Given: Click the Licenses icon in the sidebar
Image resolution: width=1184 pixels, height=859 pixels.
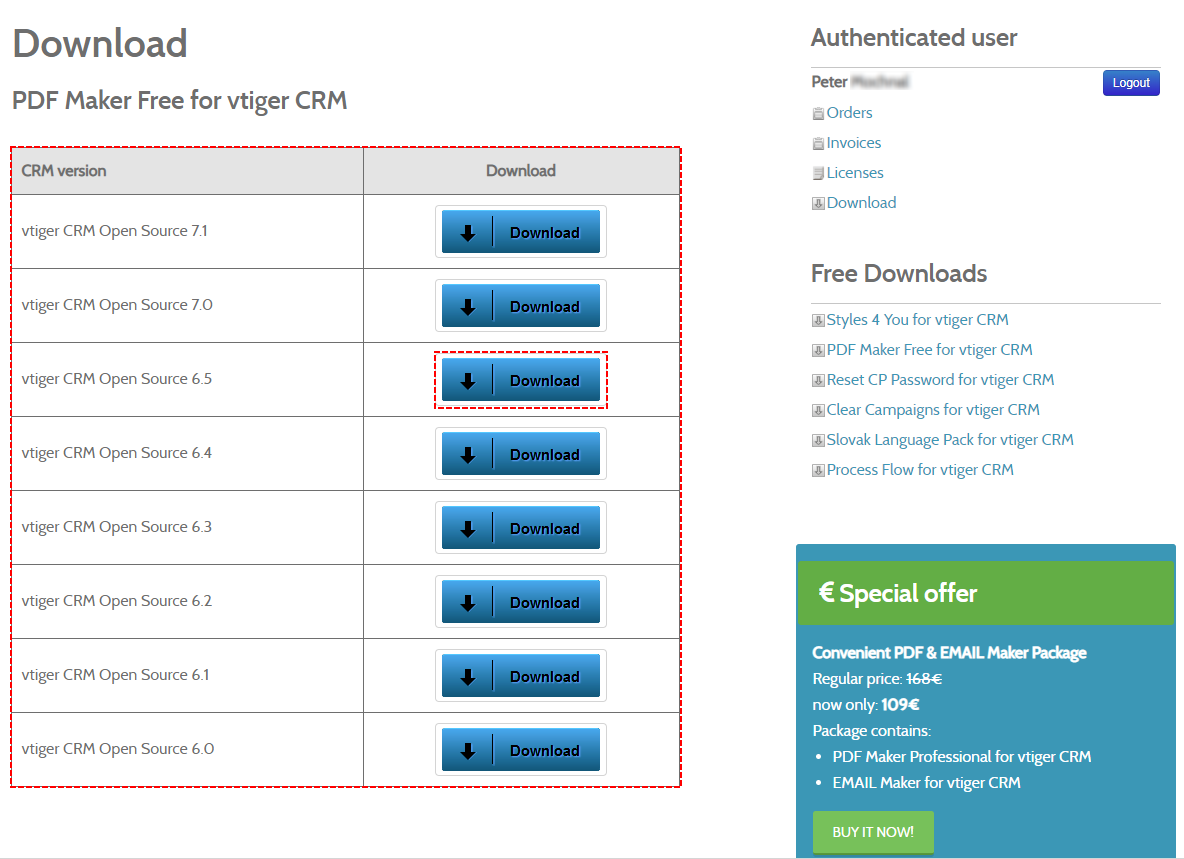Looking at the screenshot, I should coord(817,172).
